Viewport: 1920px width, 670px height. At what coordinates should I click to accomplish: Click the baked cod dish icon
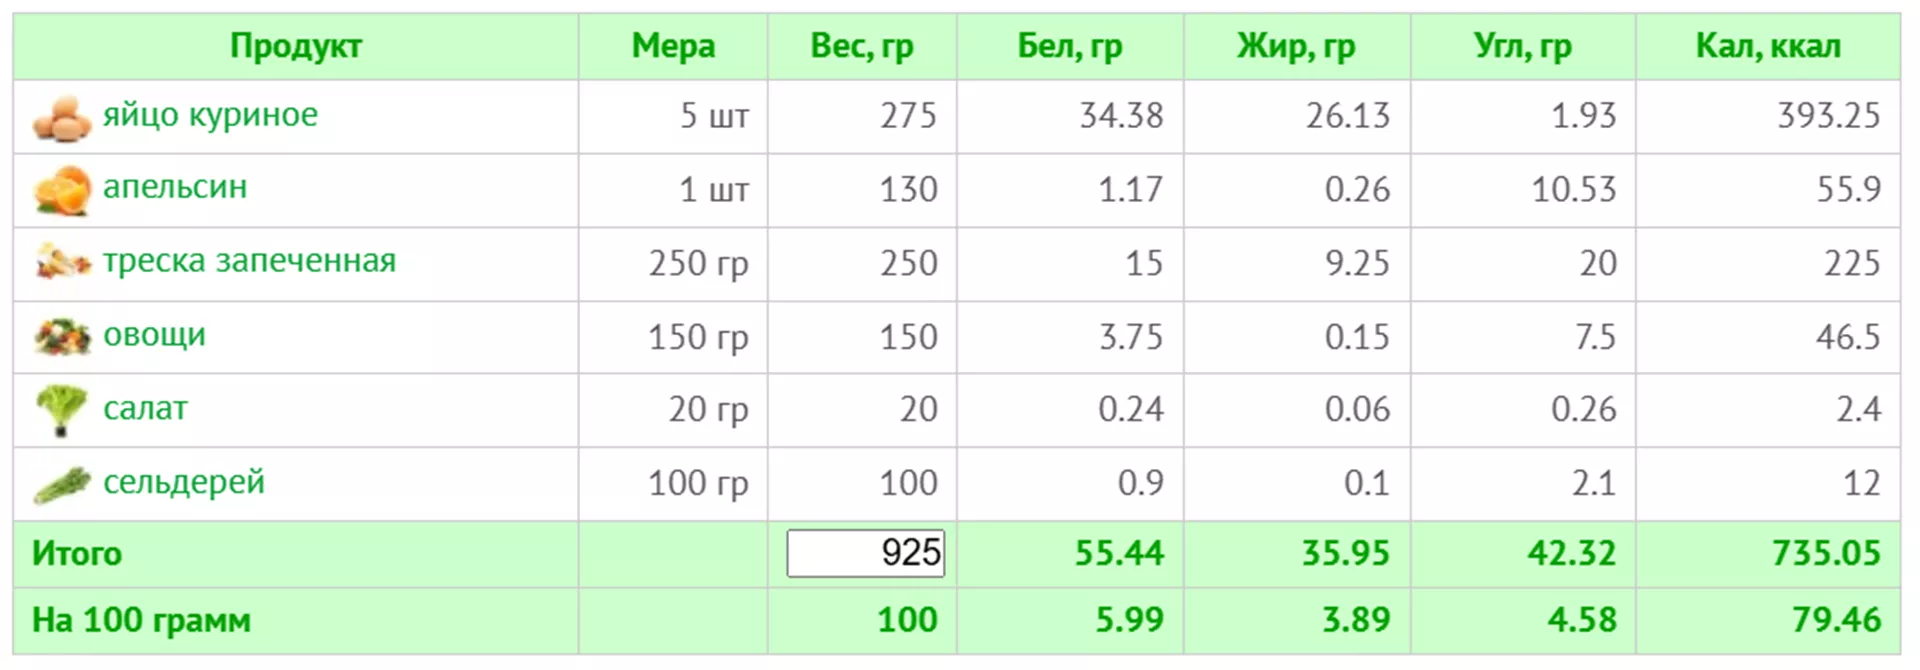pos(62,263)
